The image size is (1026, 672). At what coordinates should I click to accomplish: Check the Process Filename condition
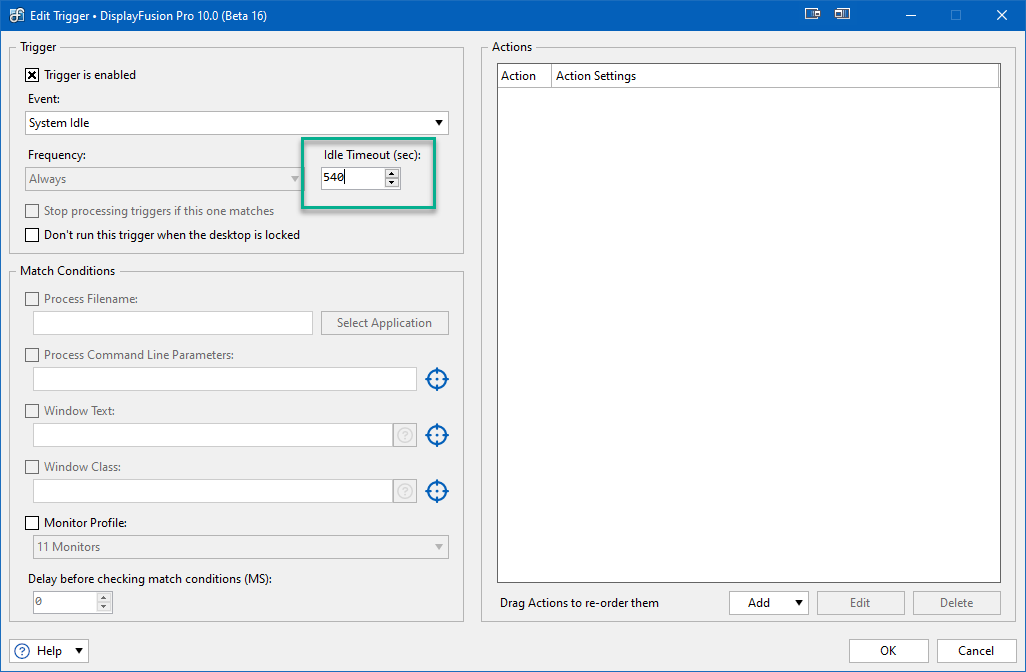[x=31, y=299]
